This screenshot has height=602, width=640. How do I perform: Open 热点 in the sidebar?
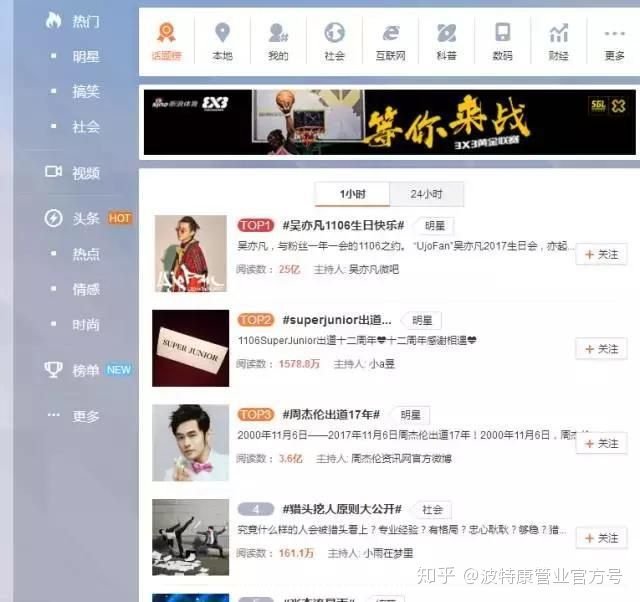pos(86,254)
